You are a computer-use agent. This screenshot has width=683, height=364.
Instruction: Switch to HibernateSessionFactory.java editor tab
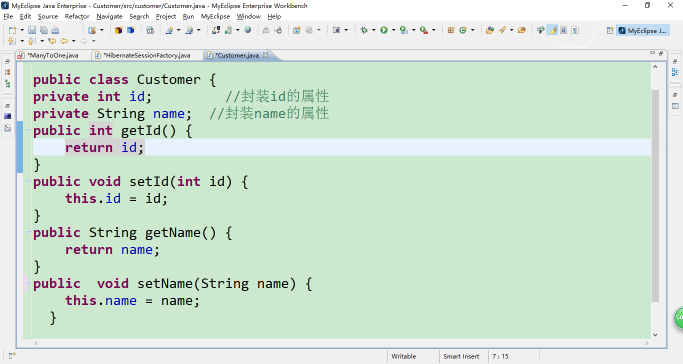147,55
